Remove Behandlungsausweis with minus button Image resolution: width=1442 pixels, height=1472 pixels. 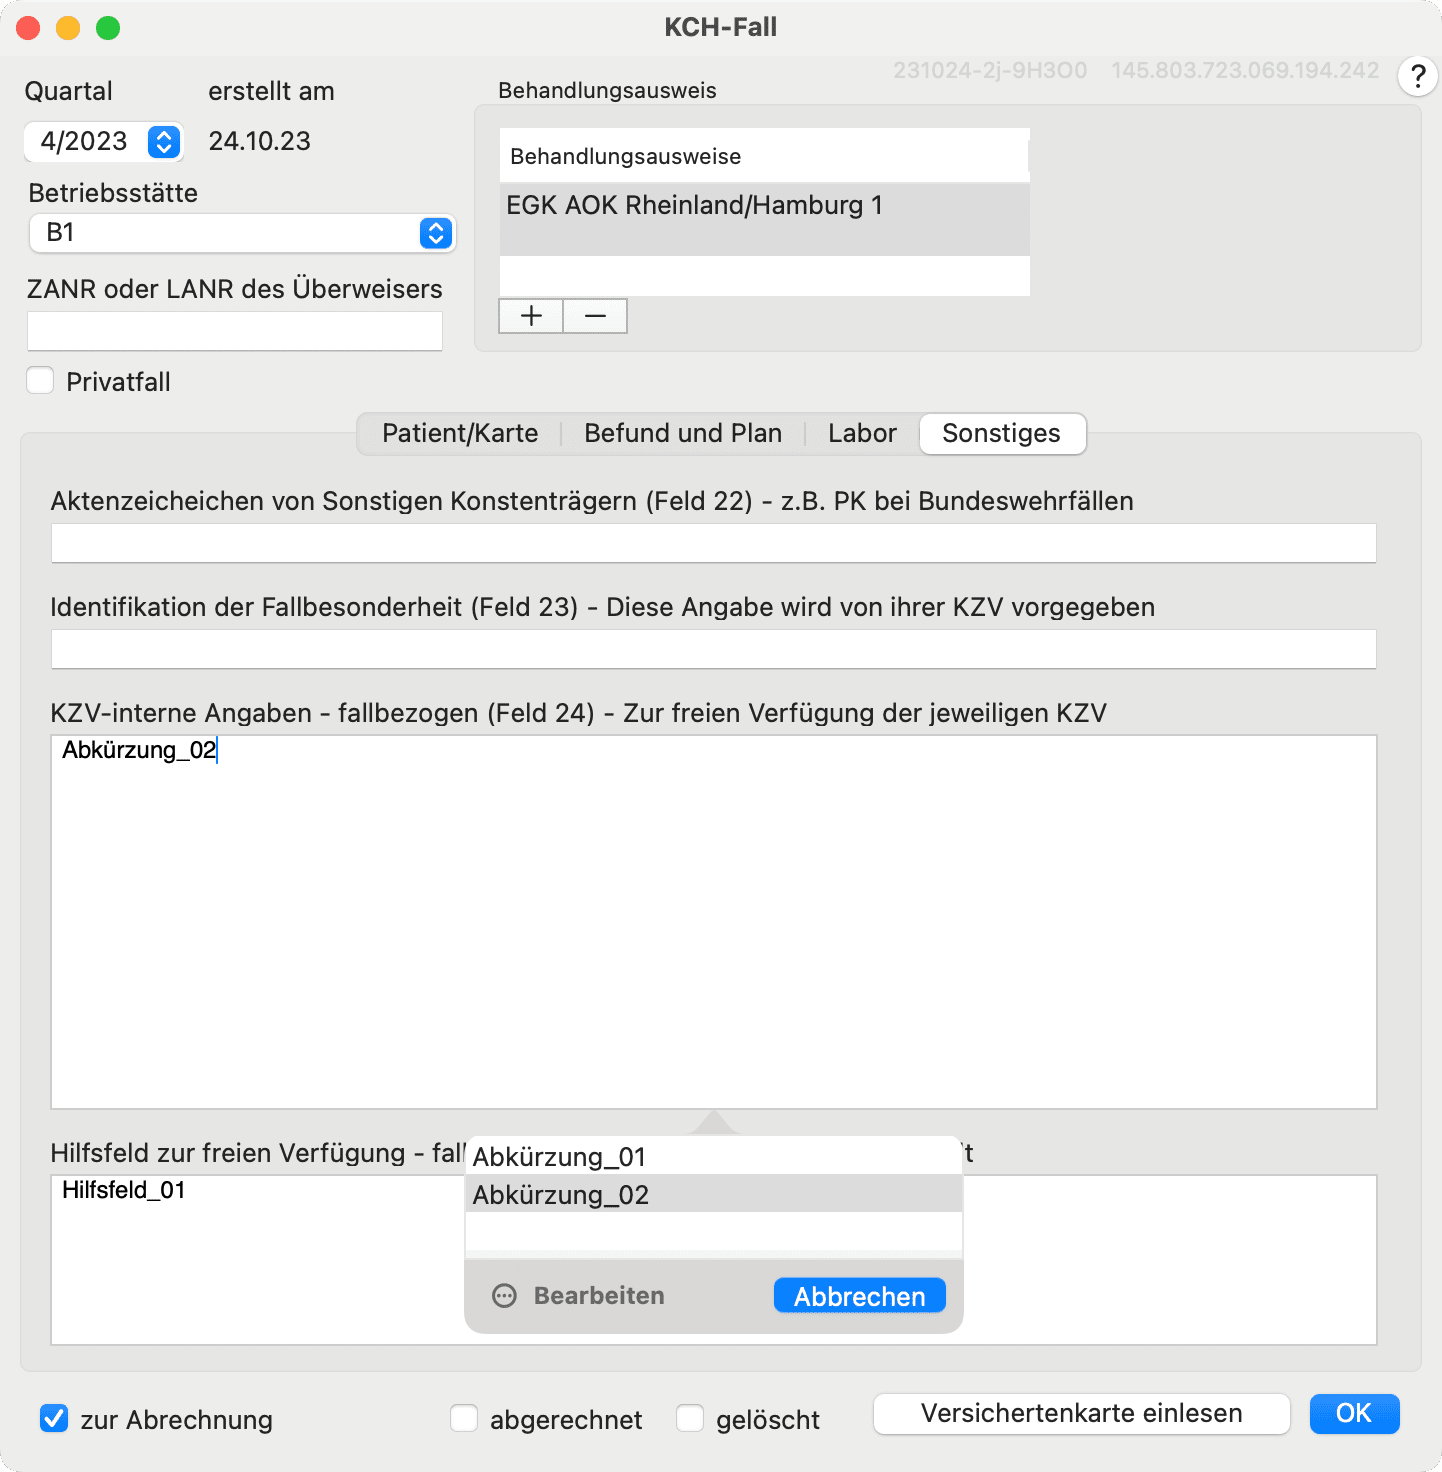[x=595, y=316]
